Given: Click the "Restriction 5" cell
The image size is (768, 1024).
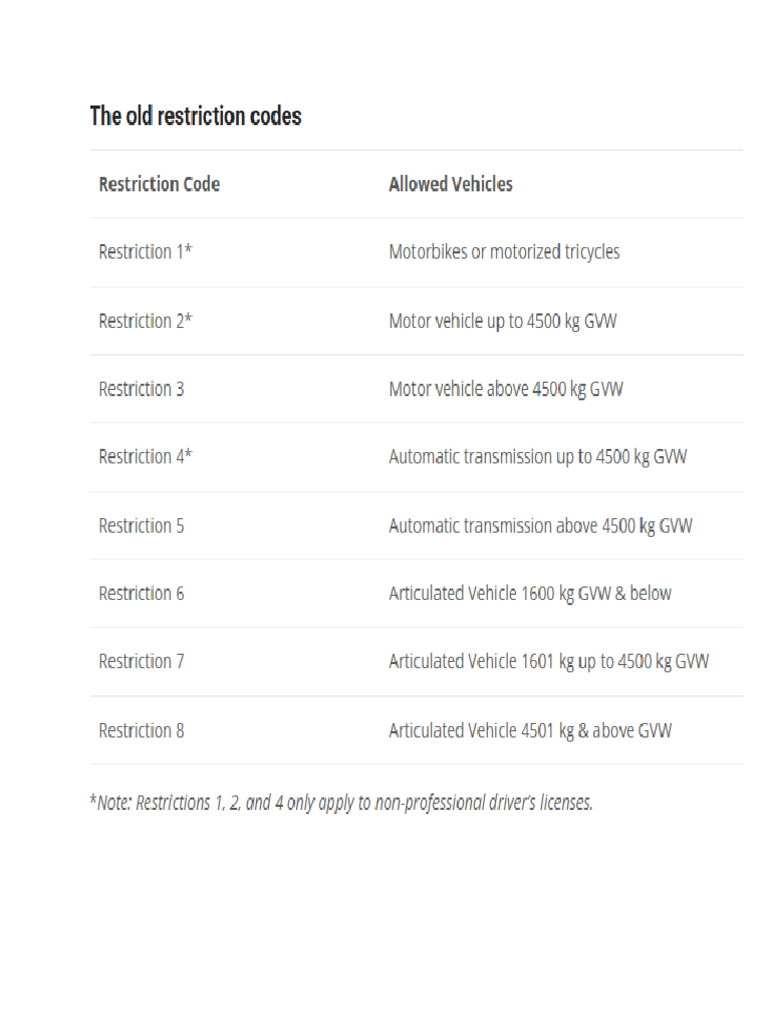Looking at the screenshot, I should coord(141,525).
